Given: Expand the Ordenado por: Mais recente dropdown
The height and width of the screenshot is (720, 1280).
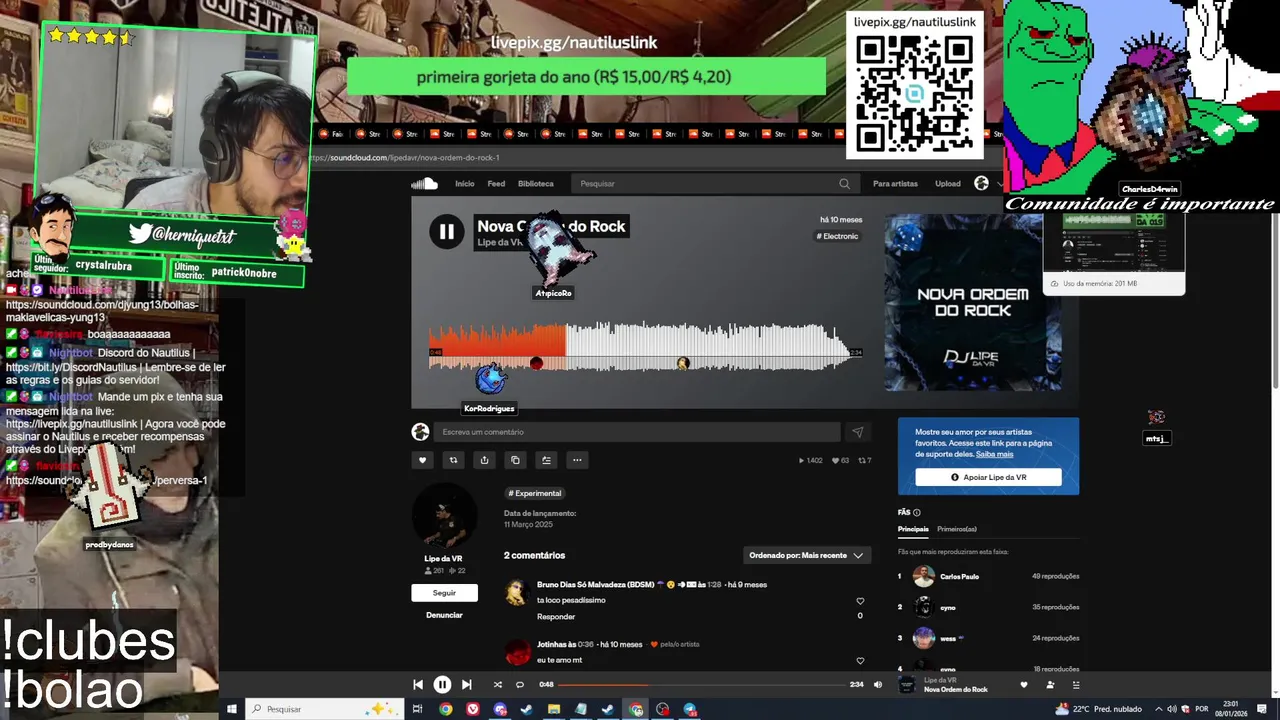Looking at the screenshot, I should pos(807,555).
